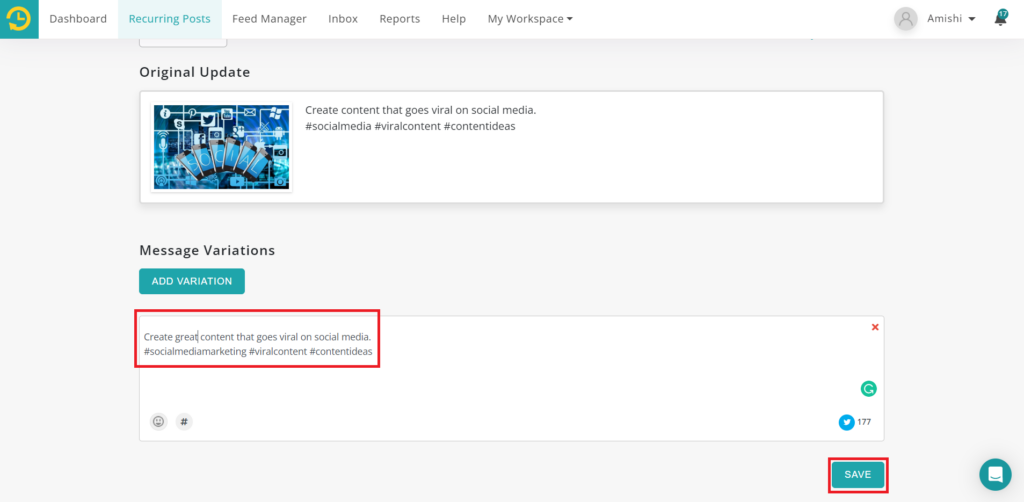Click the RecurPost clock logo

point(19,19)
